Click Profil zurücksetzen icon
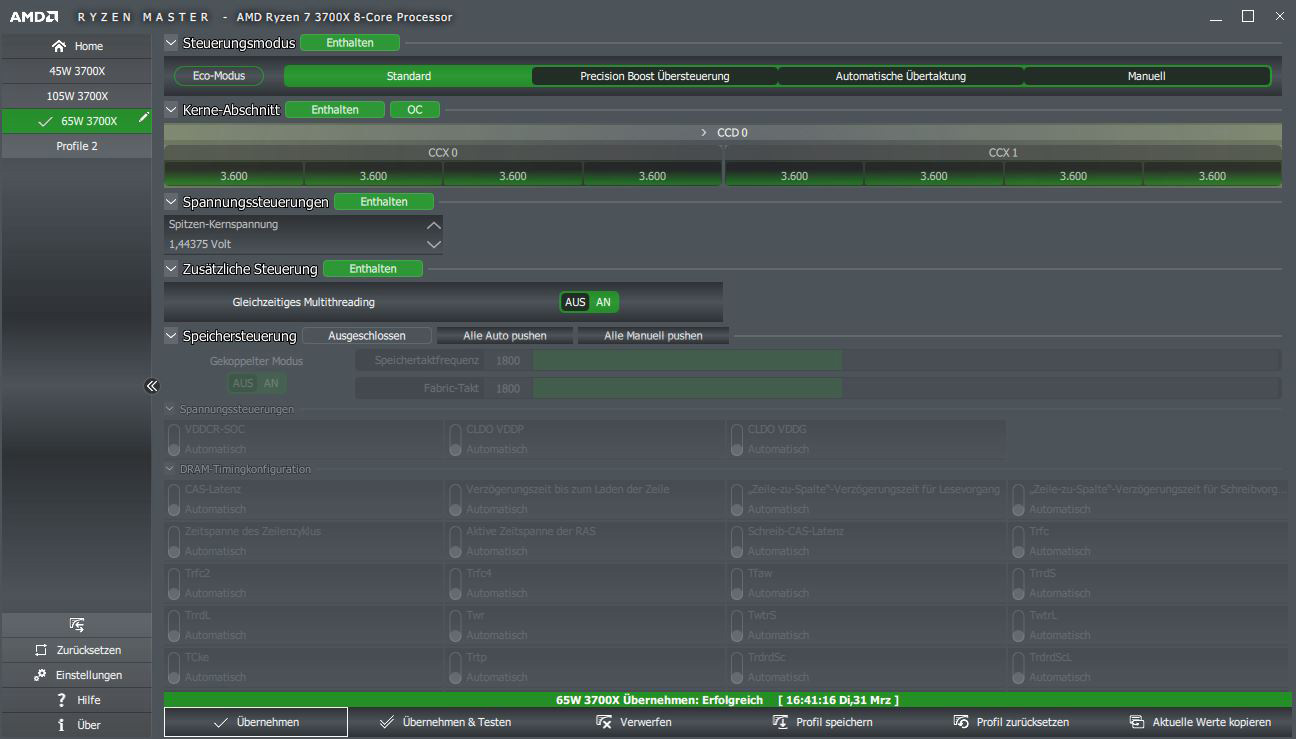The height and width of the screenshot is (739, 1296). coord(961,722)
